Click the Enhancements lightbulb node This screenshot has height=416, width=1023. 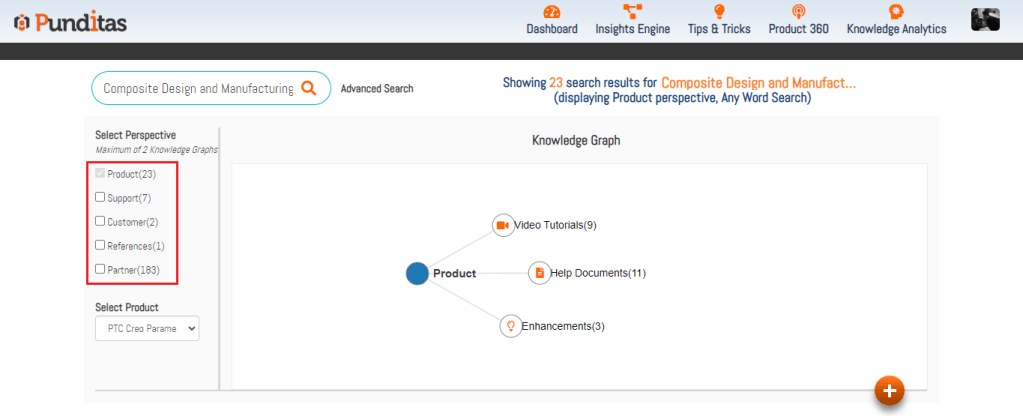point(510,326)
